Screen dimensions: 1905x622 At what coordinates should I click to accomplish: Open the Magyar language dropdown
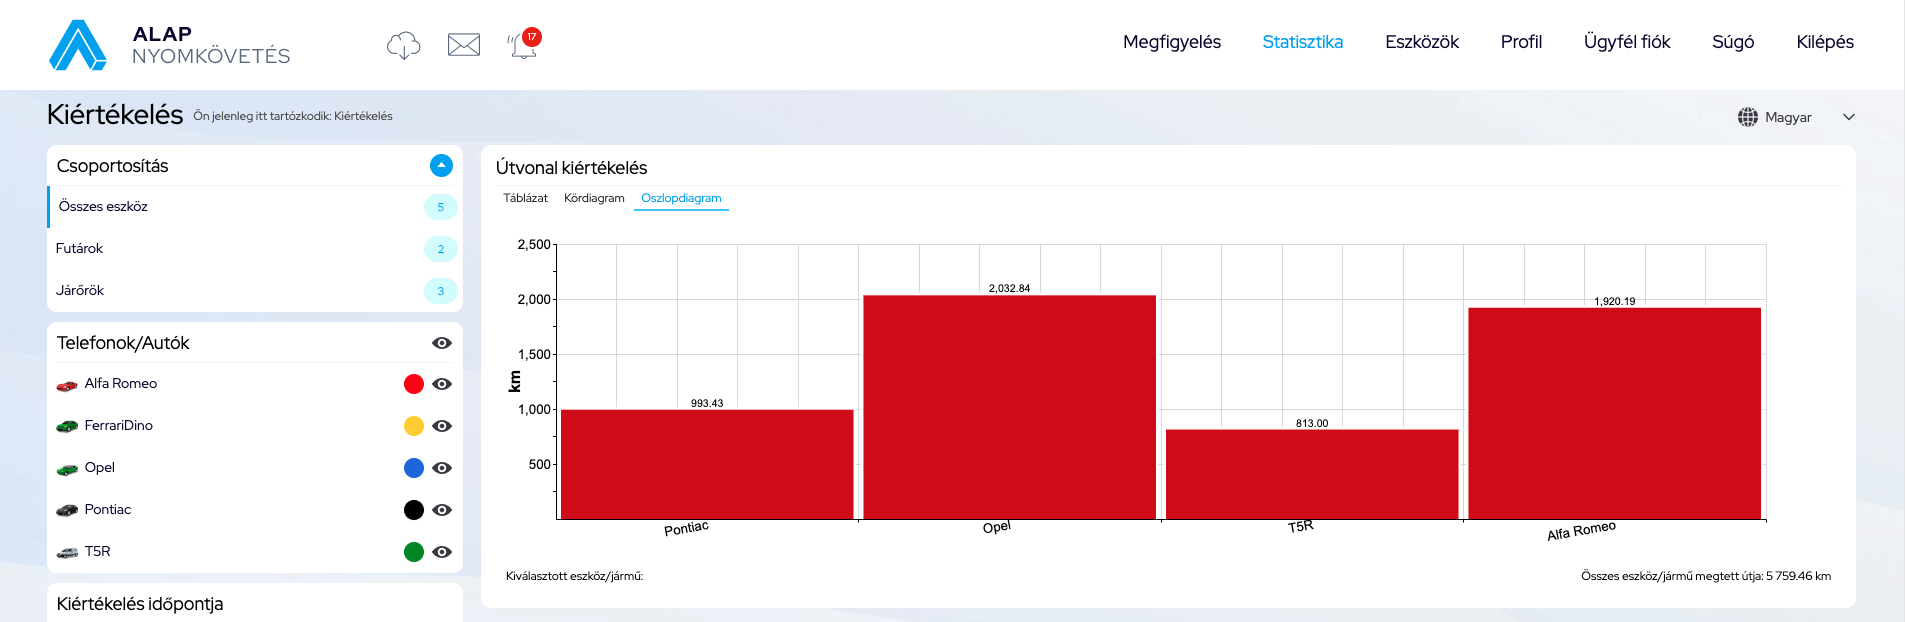pyautogui.click(x=1848, y=117)
